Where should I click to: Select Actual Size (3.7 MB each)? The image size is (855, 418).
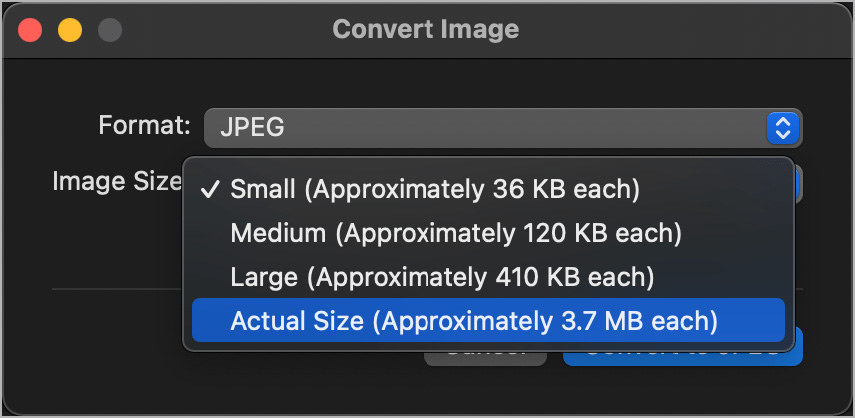point(474,321)
